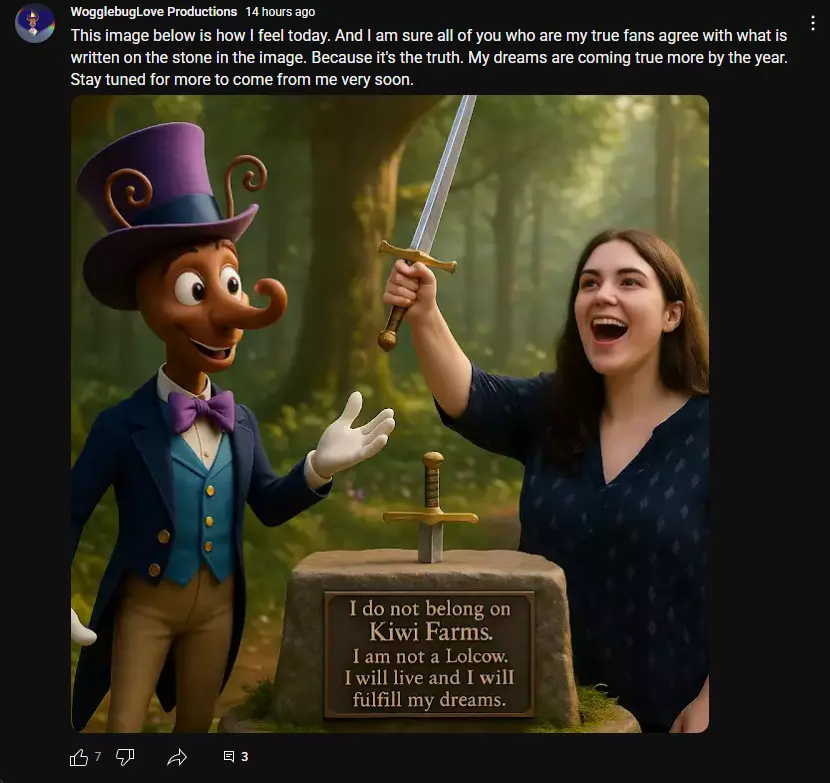Viewport: 830px width, 783px height.
Task: Click the comment count number 3
Action: pos(245,757)
